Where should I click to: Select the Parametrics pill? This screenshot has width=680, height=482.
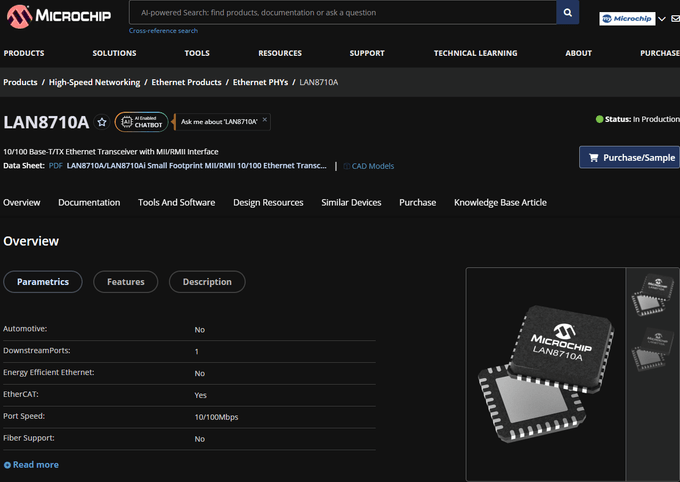[x=43, y=282]
